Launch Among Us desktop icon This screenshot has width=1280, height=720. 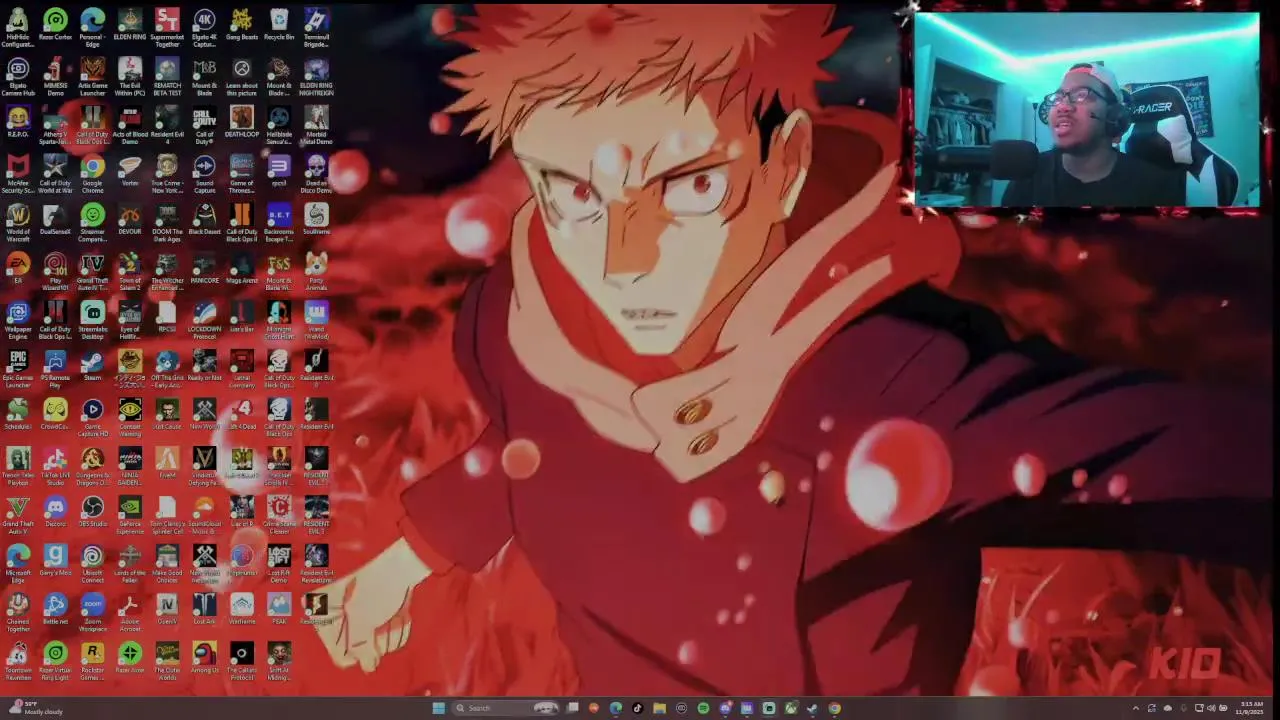click(205, 660)
